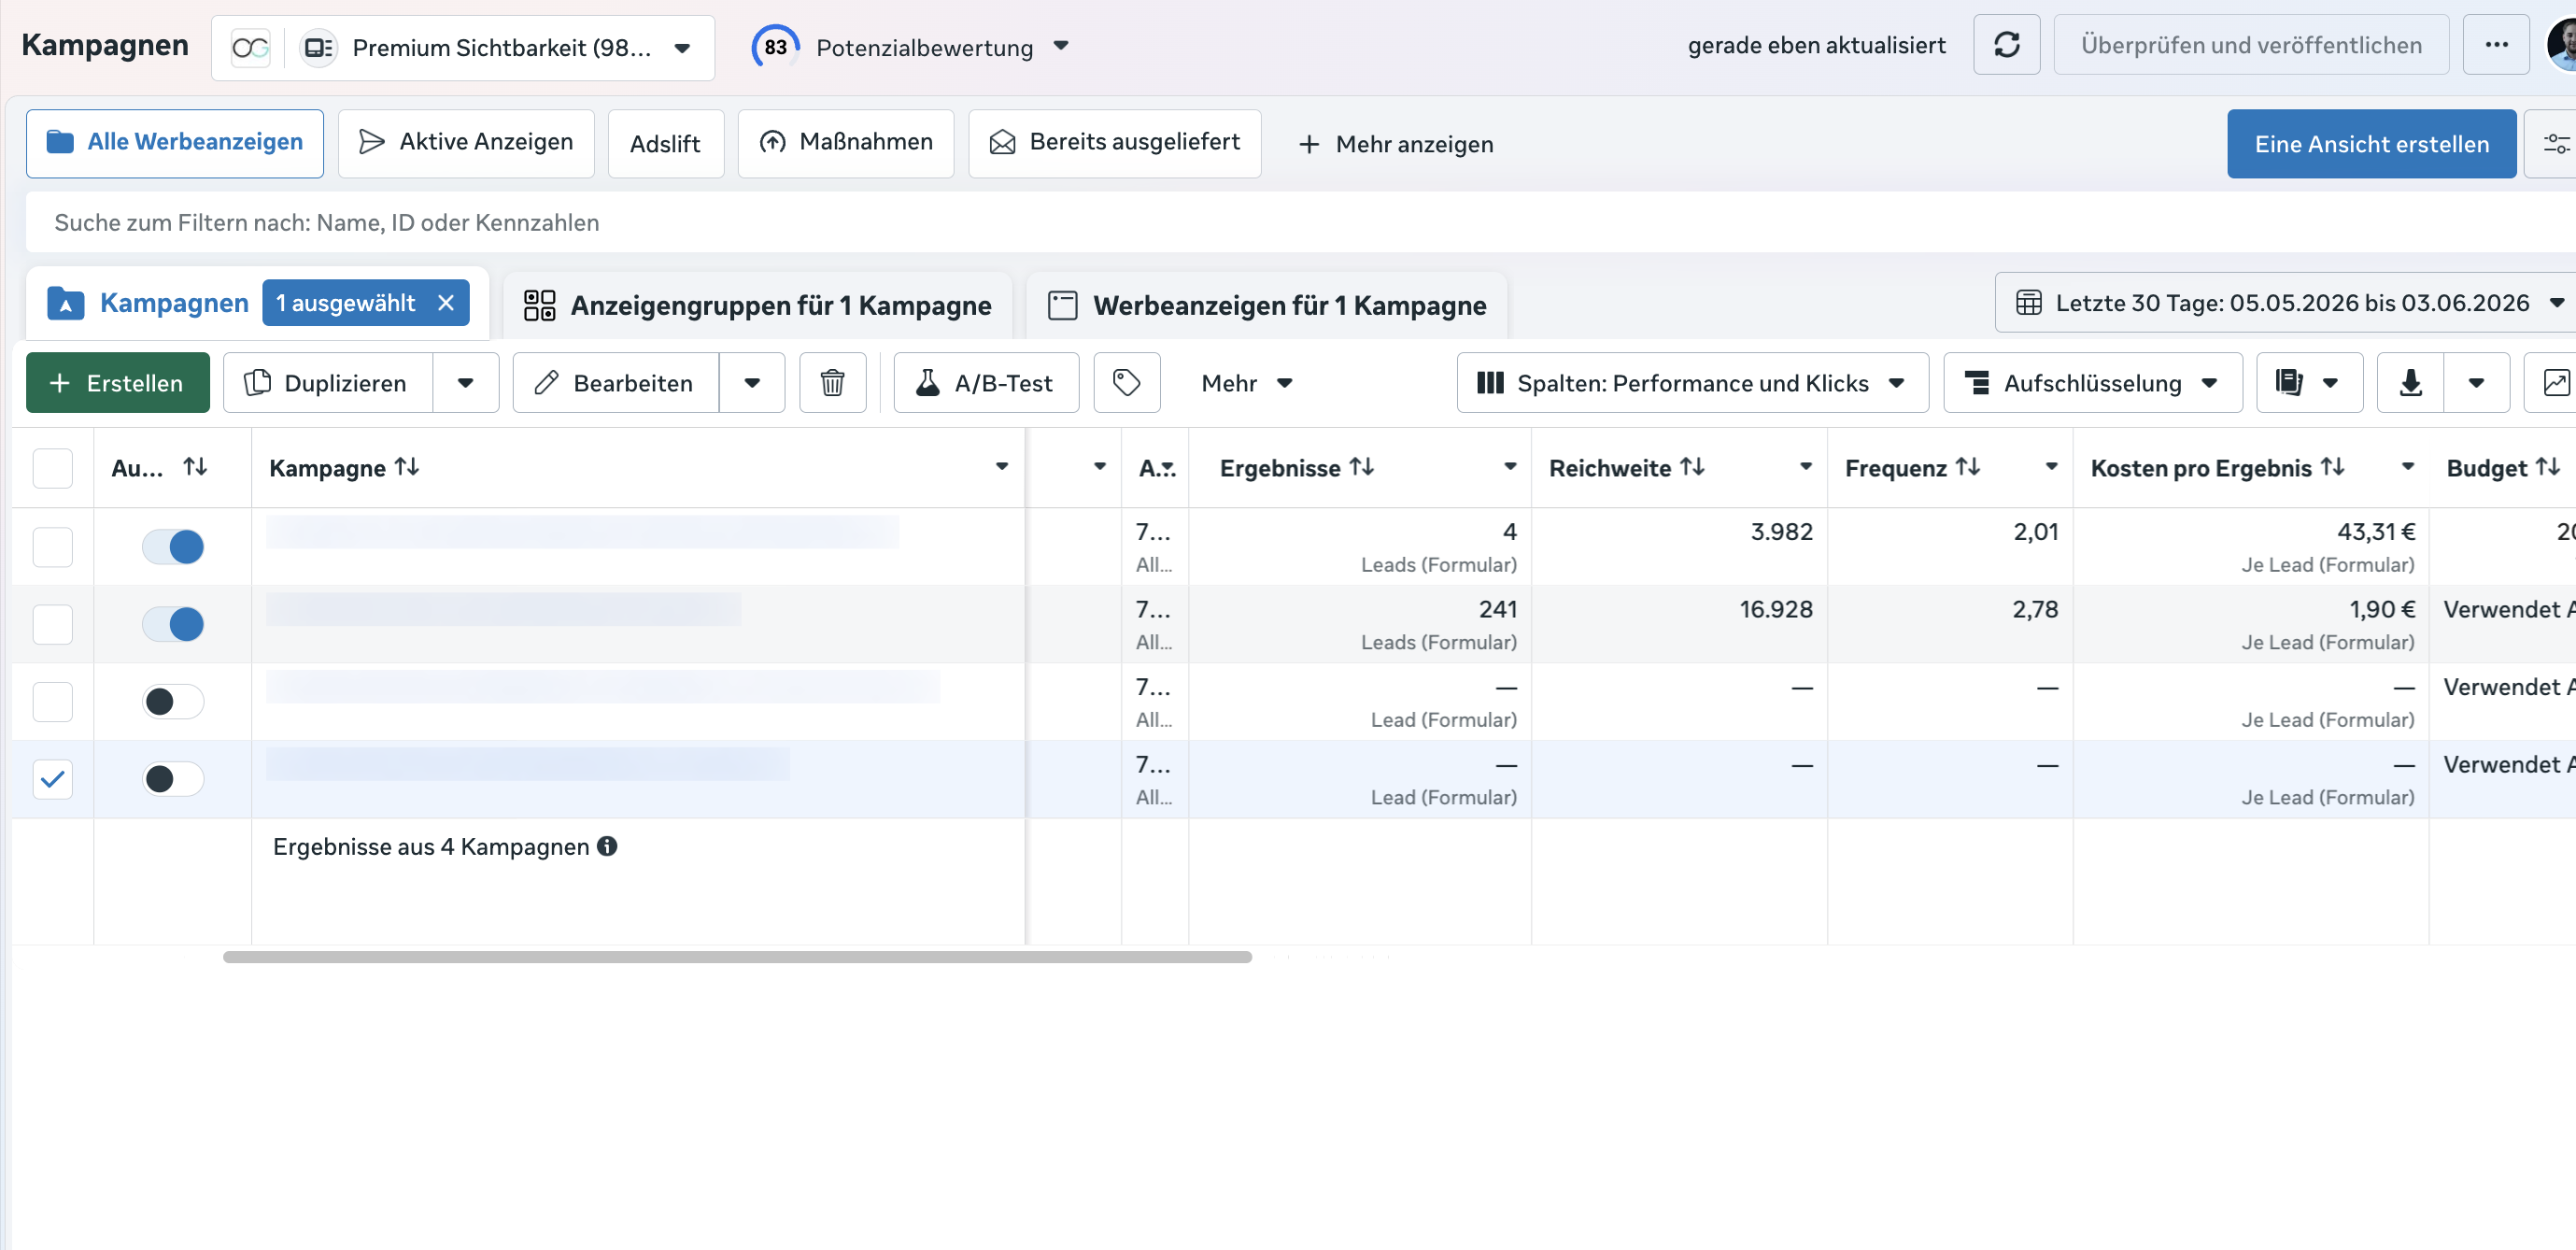Viewport: 2576px width, 1250px height.
Task: Click the 83 Potenzialbewertung score circle
Action: pyautogui.click(x=775, y=47)
